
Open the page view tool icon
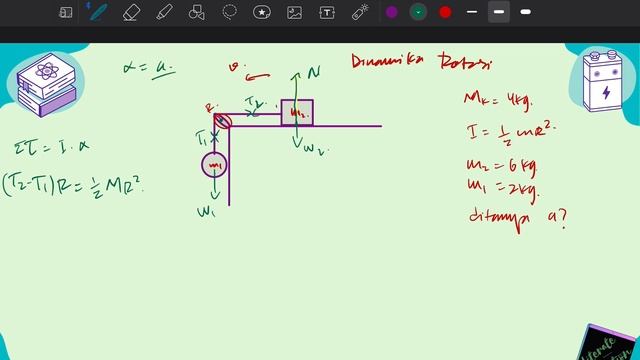point(65,12)
